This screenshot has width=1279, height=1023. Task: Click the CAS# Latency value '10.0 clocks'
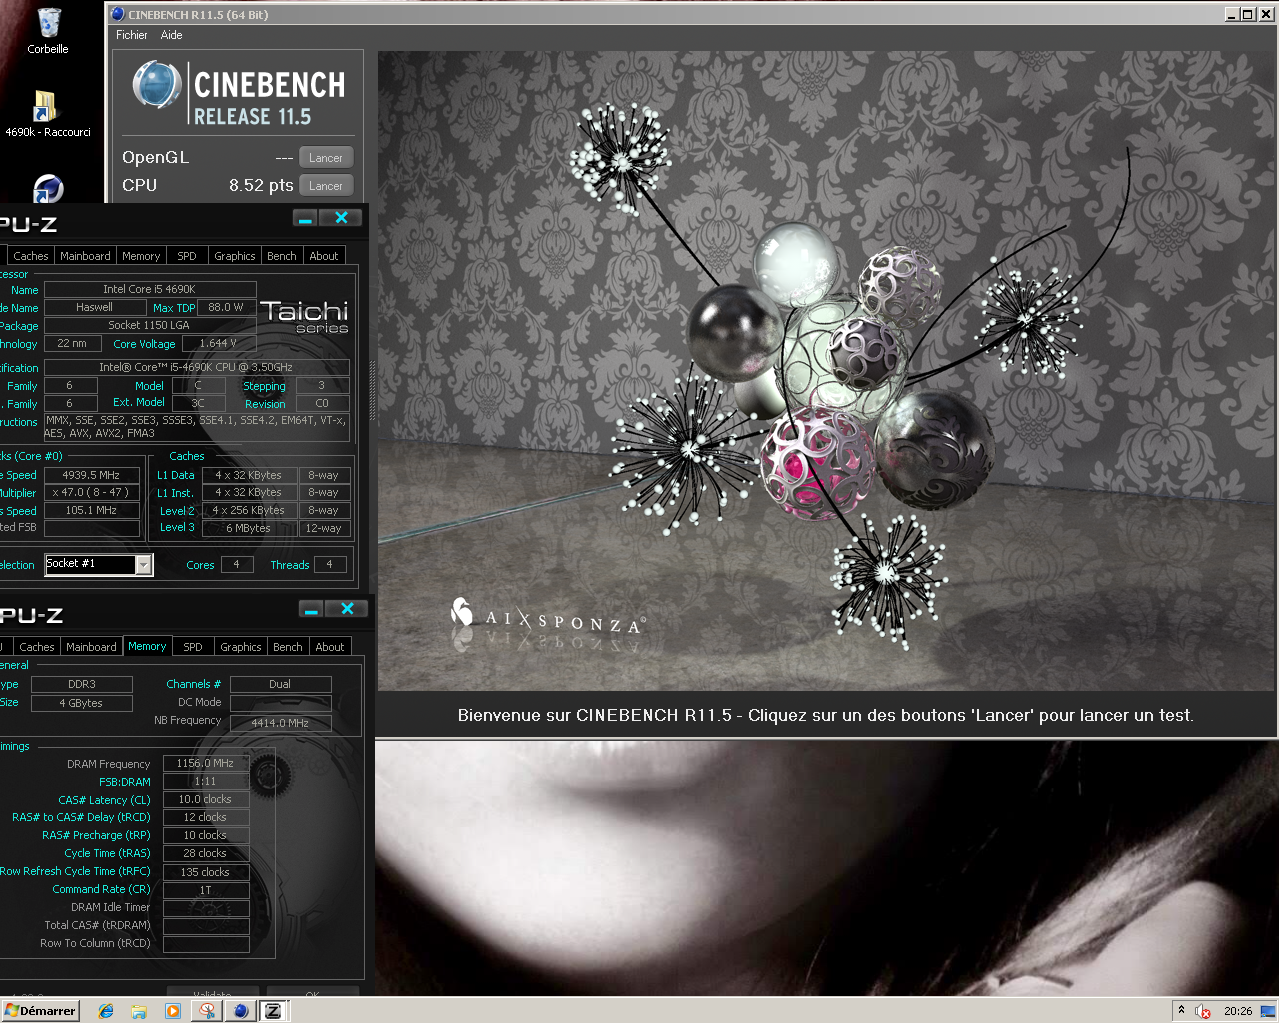[x=205, y=799]
